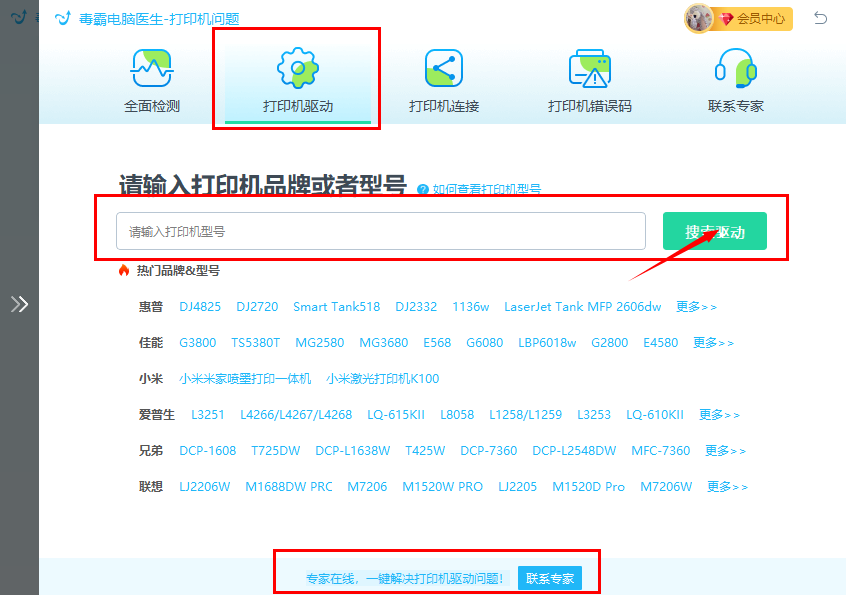846x595 pixels.
Task: Pick Canon LBP6018w
Action: pyautogui.click(x=547, y=343)
